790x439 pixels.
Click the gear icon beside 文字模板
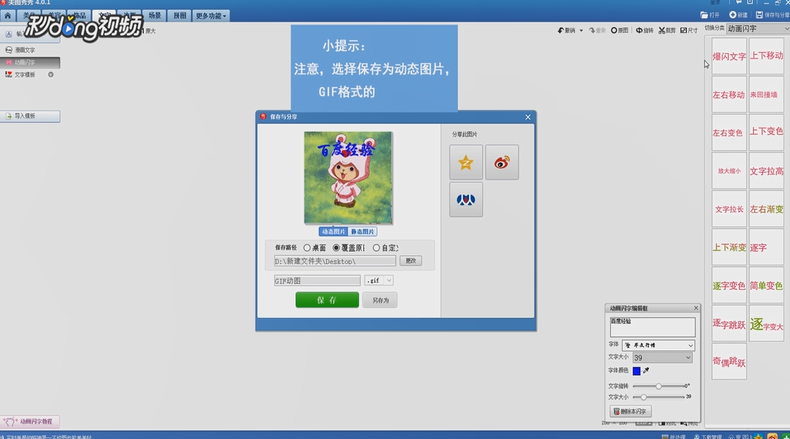coord(51,75)
